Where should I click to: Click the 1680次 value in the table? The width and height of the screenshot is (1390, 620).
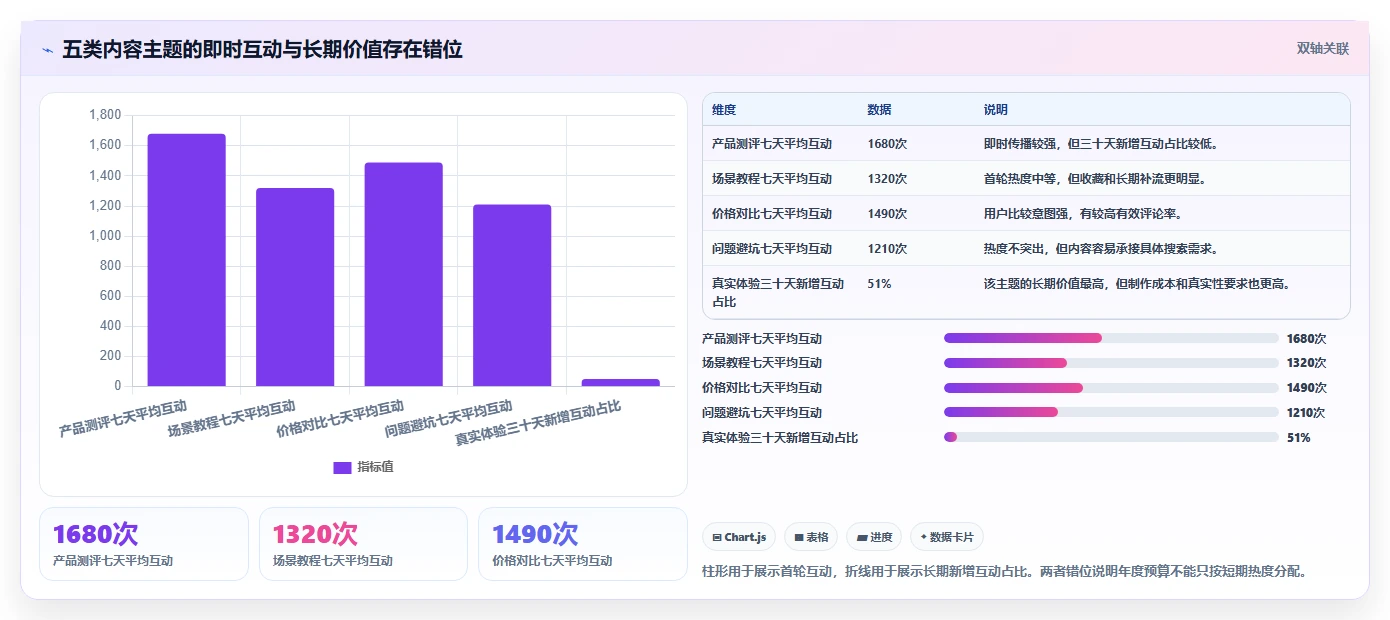(x=887, y=144)
